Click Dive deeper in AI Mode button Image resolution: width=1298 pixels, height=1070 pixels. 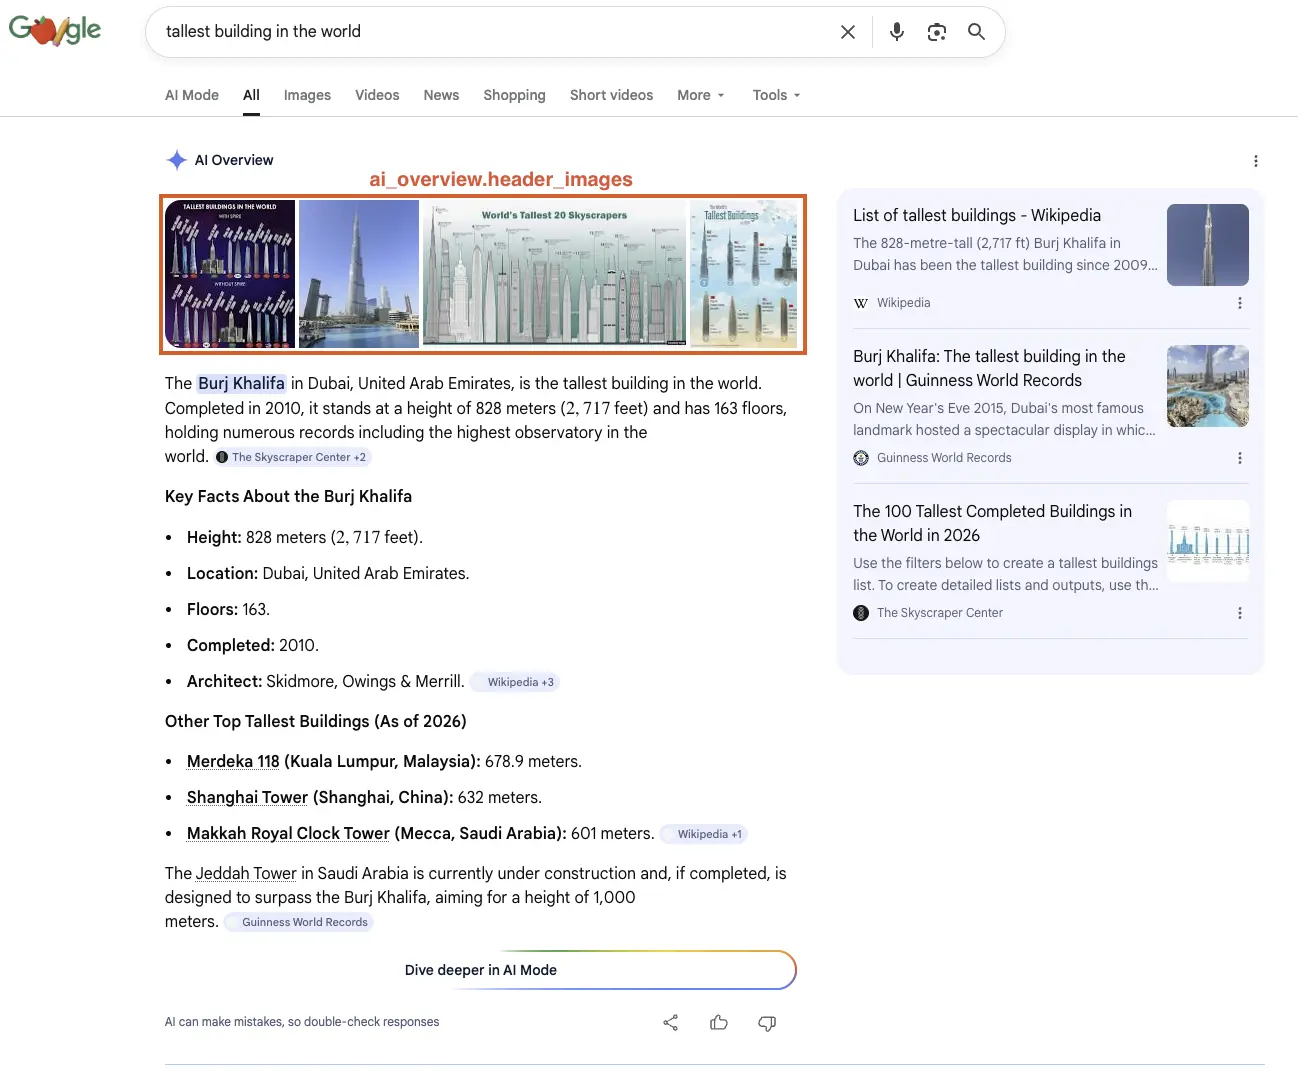click(x=481, y=970)
